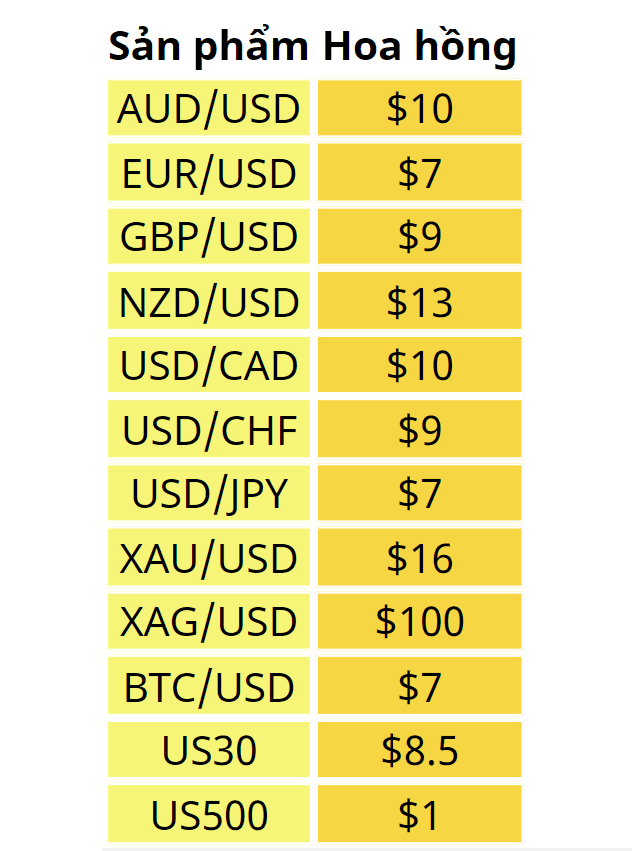Click the $13 commission cell
Screen dimensions: 632x851
[420, 302]
